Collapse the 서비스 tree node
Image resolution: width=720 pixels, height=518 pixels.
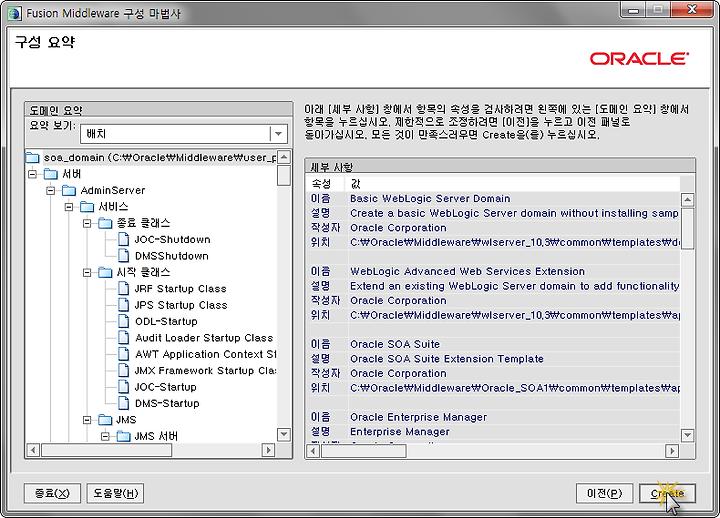(69, 207)
